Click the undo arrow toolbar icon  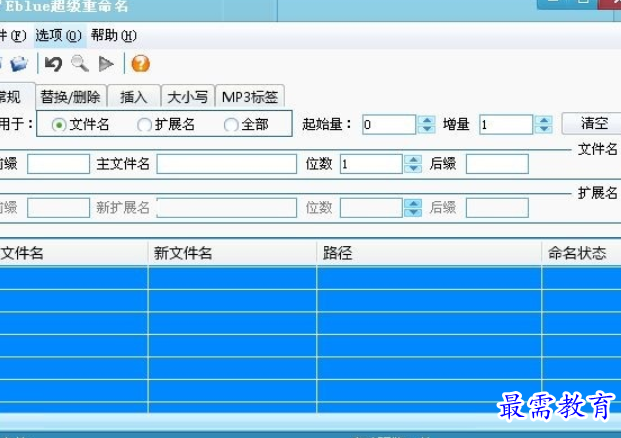53,64
